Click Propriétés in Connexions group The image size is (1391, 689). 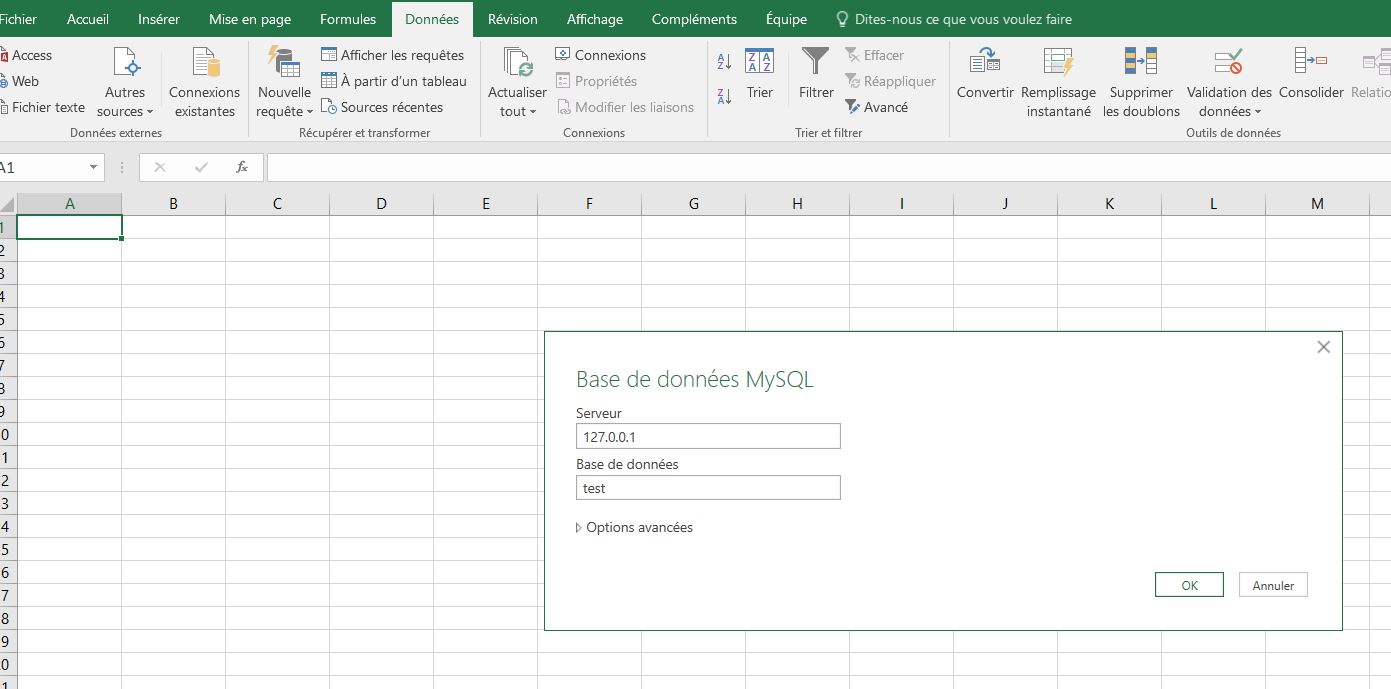pyautogui.click(x=596, y=81)
